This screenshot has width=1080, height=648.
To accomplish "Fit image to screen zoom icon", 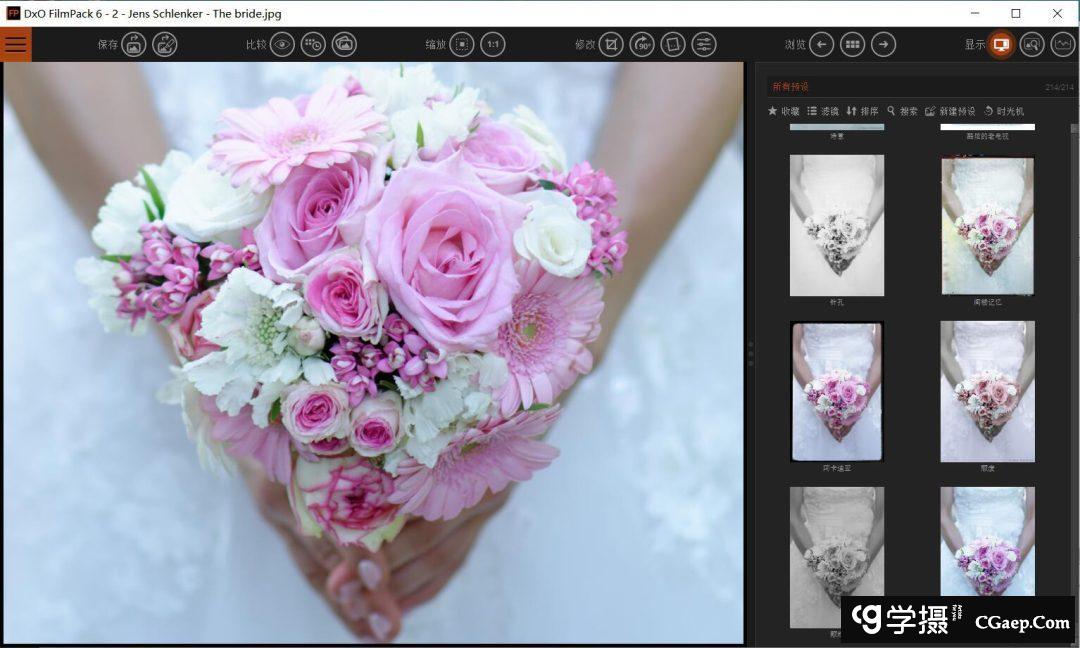I will [462, 44].
